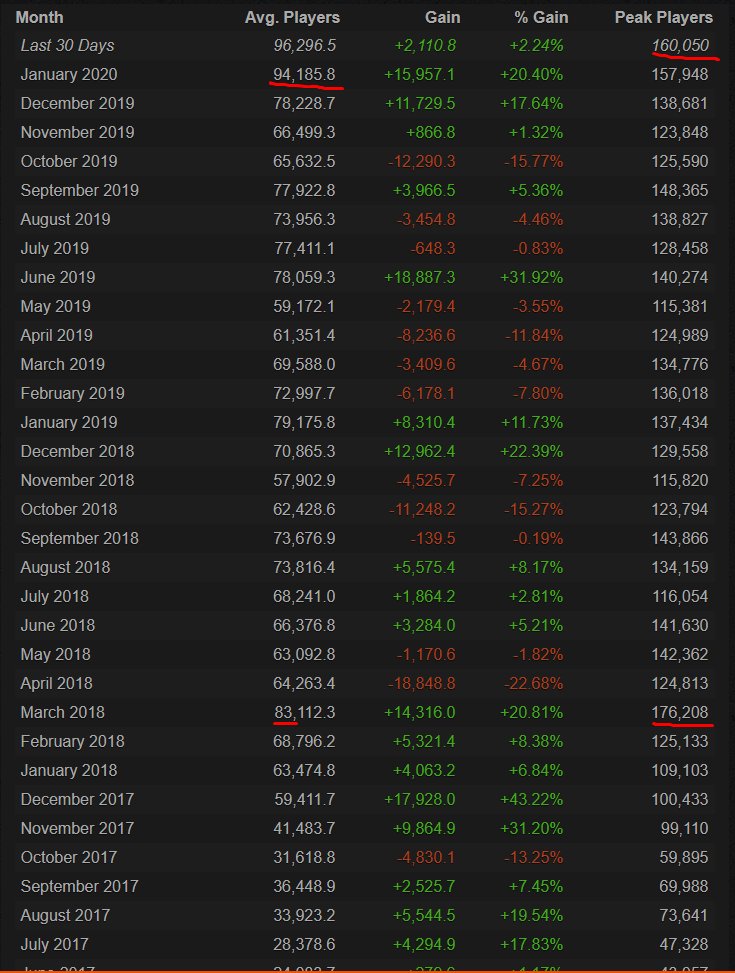
Task: Select the August 2018 month cell
Action: tap(65, 568)
